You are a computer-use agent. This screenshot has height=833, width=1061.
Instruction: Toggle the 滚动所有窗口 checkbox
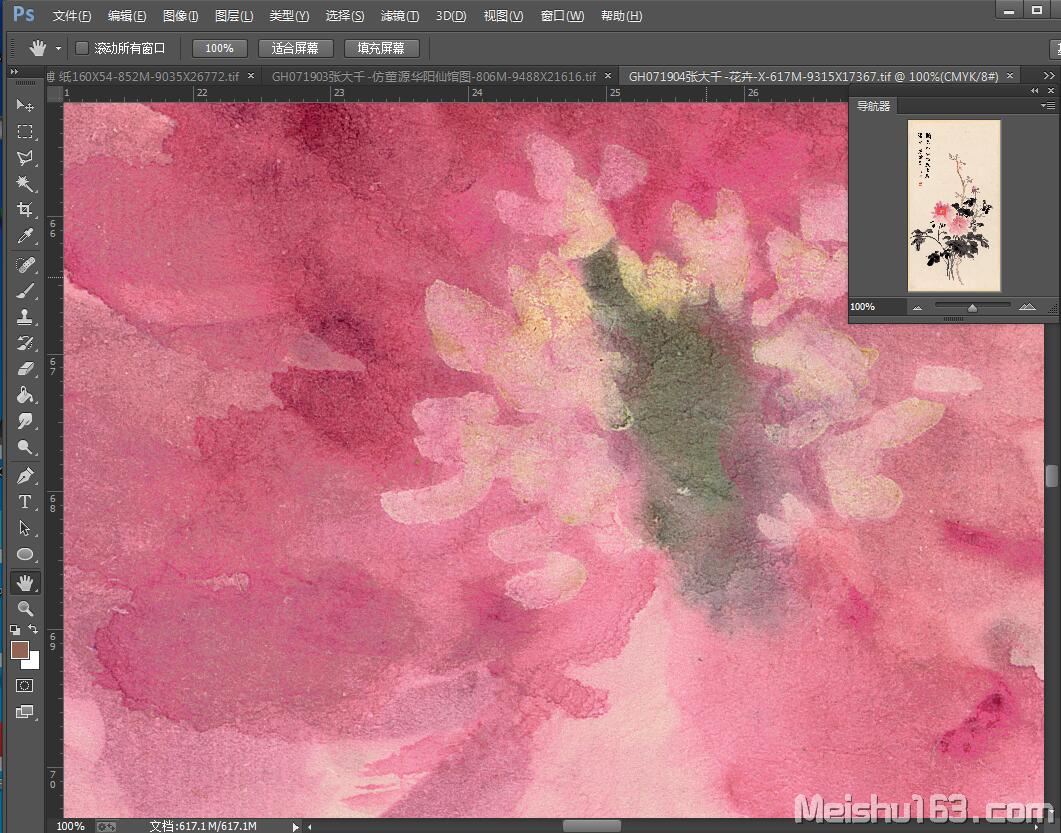click(82, 48)
